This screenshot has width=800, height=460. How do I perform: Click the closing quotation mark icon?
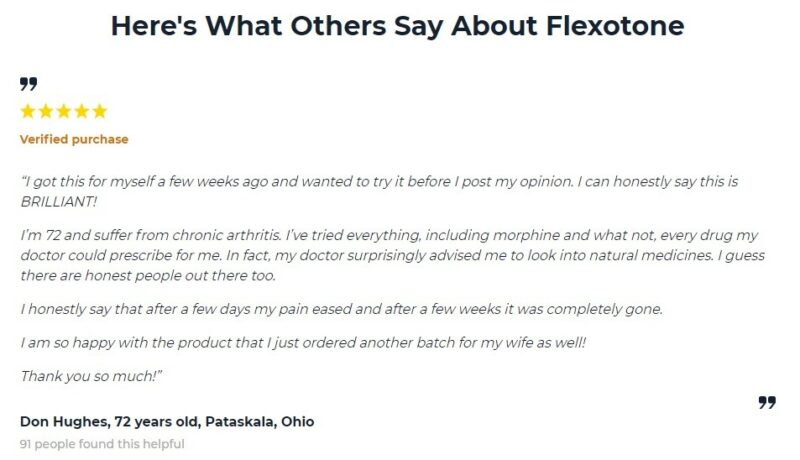tap(767, 402)
